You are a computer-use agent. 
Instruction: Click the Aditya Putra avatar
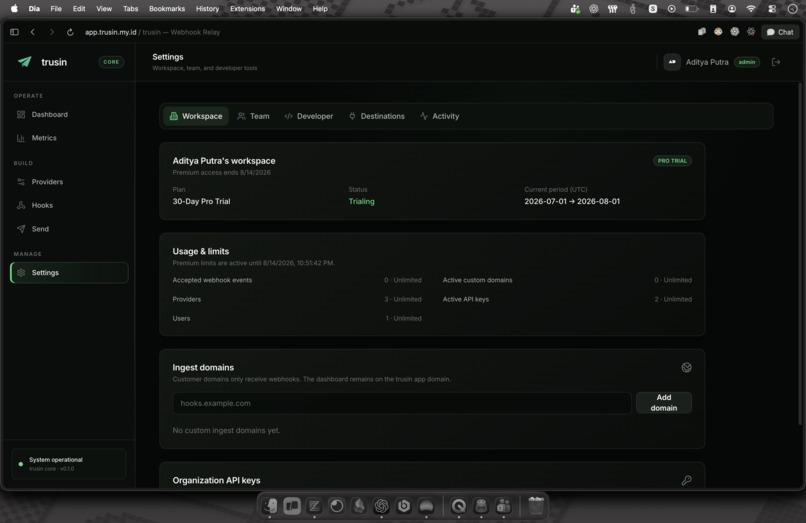coord(672,62)
